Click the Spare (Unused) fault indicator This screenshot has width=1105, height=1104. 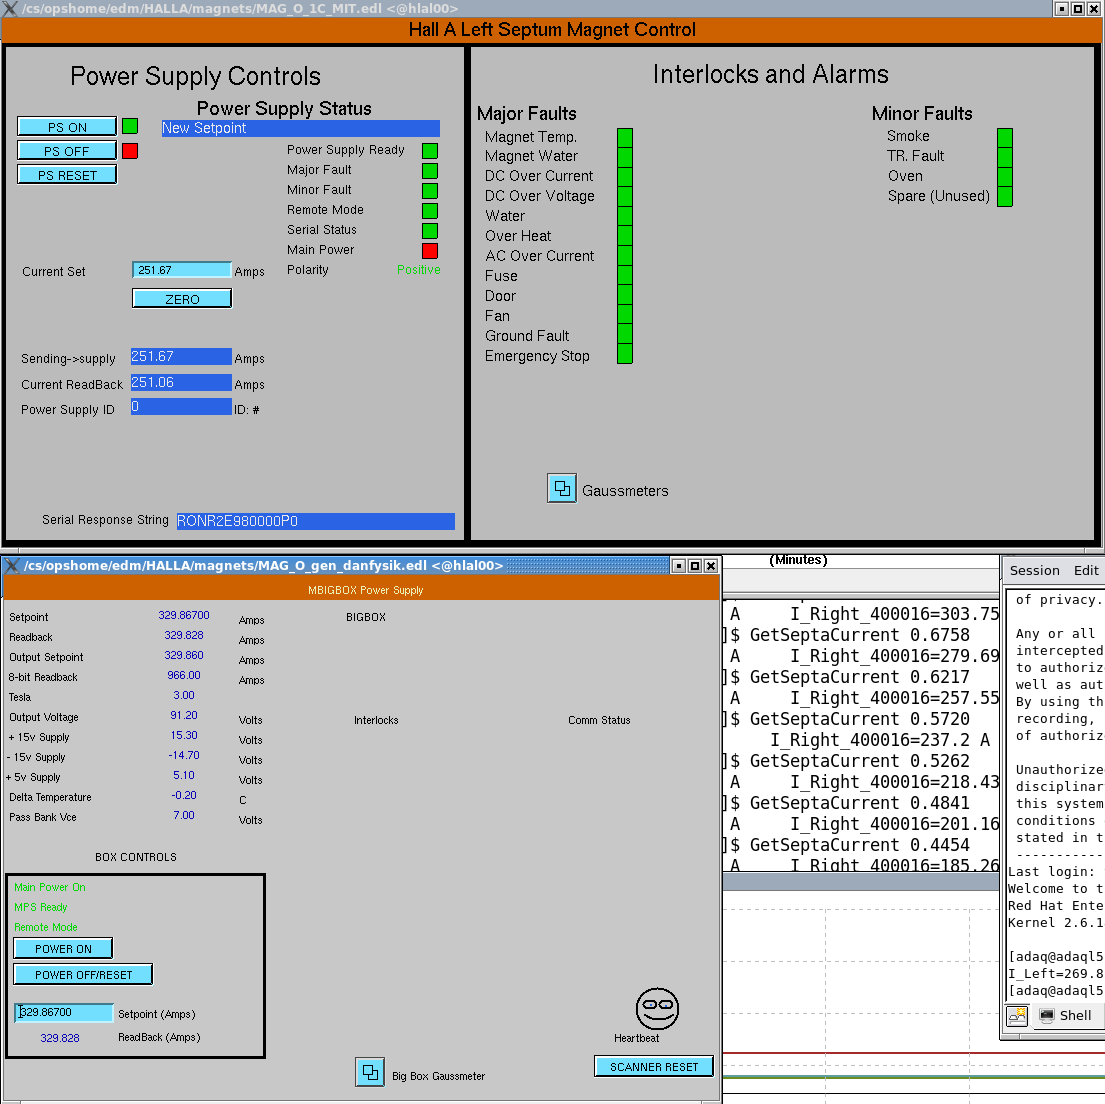pyautogui.click(x=1005, y=197)
